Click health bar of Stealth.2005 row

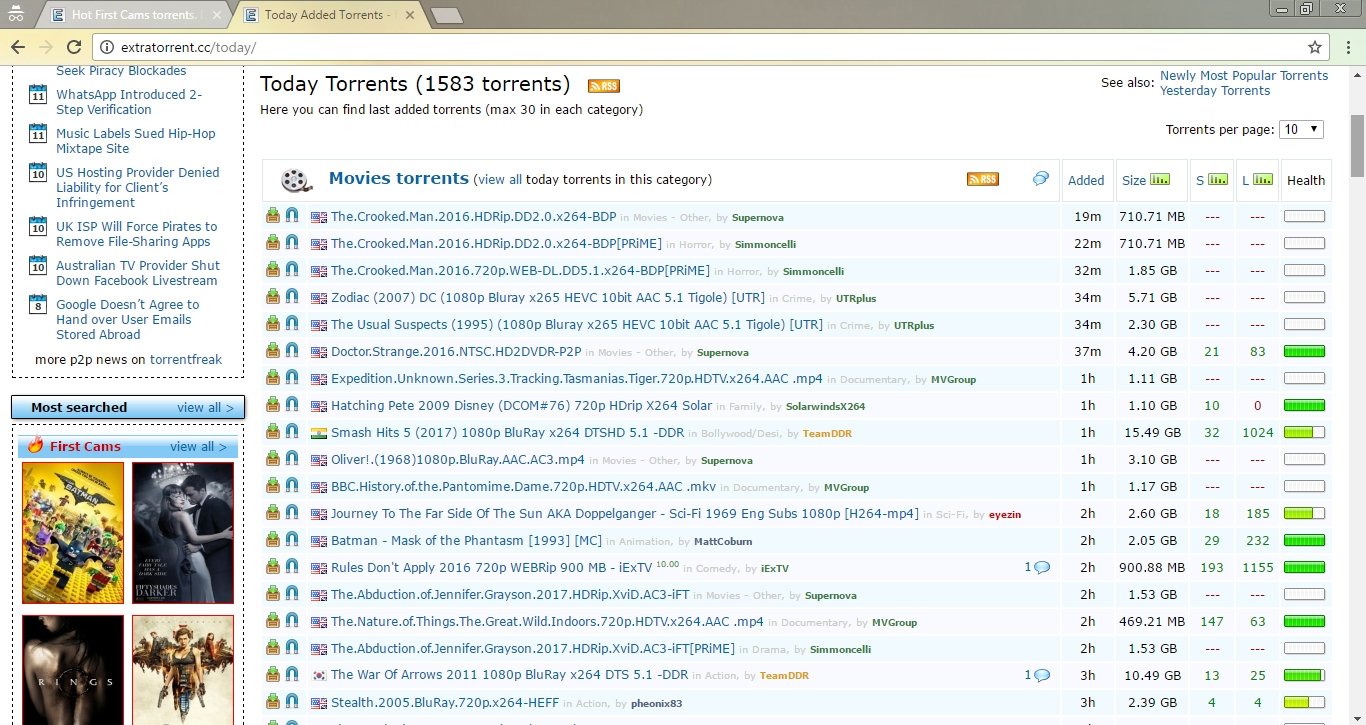click(x=1304, y=702)
